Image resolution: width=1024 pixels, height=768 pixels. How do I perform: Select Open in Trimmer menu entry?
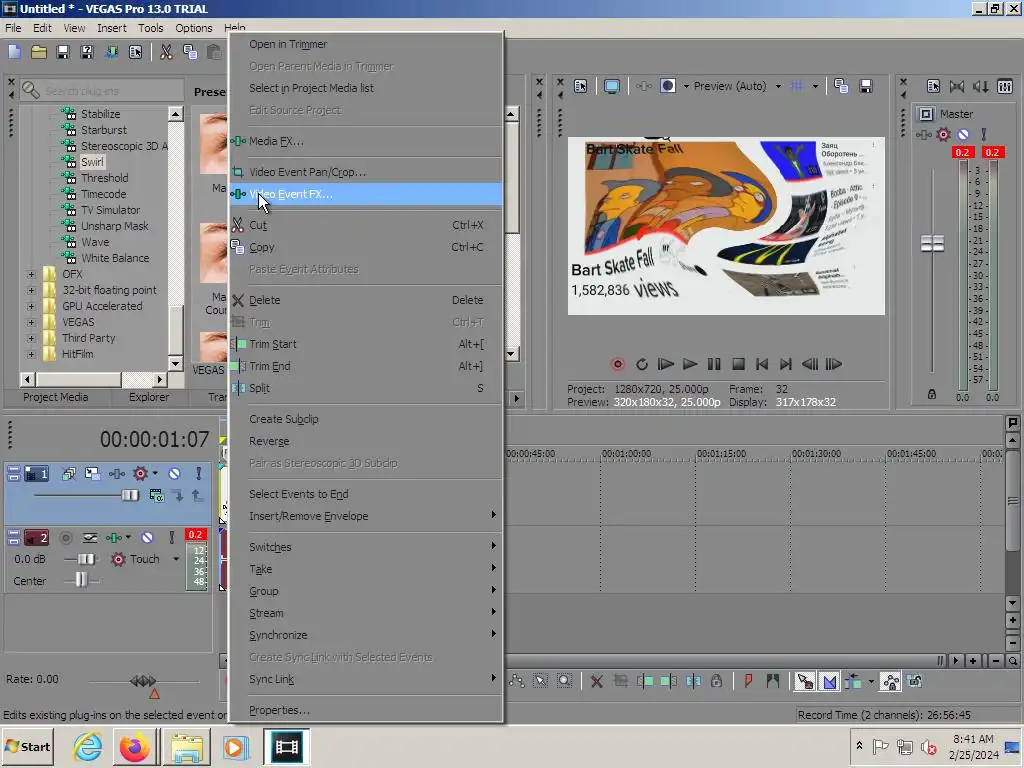tap(367, 44)
